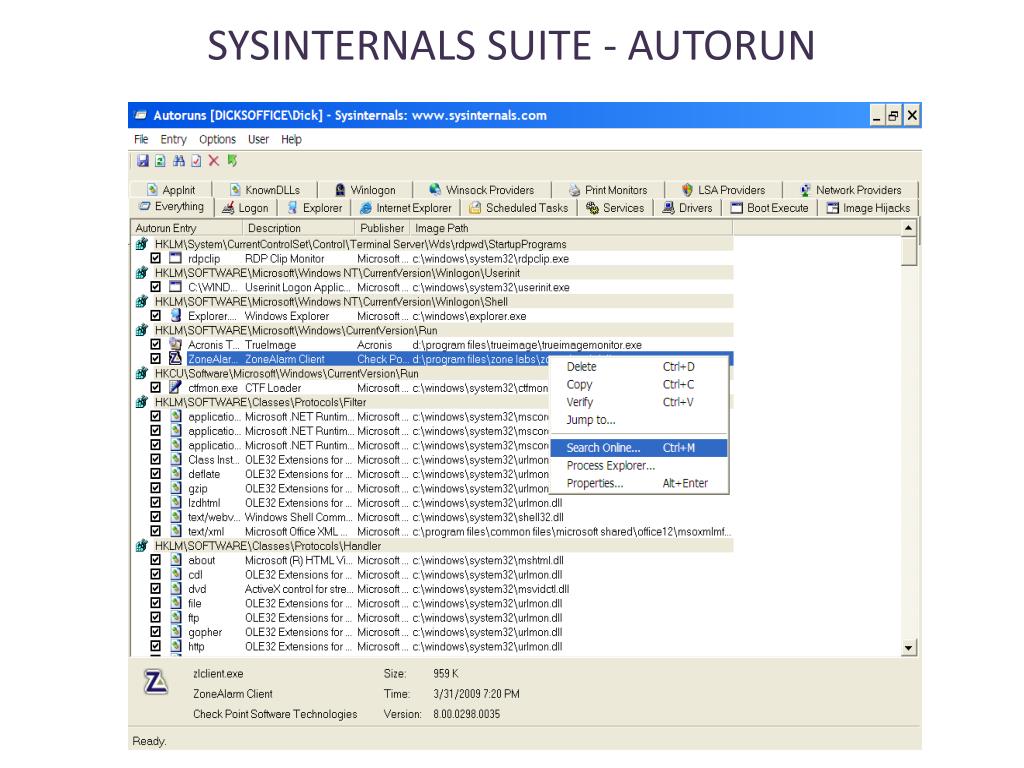Switch to the Logon tab
This screenshot has height=768, width=1024.
tap(246, 208)
